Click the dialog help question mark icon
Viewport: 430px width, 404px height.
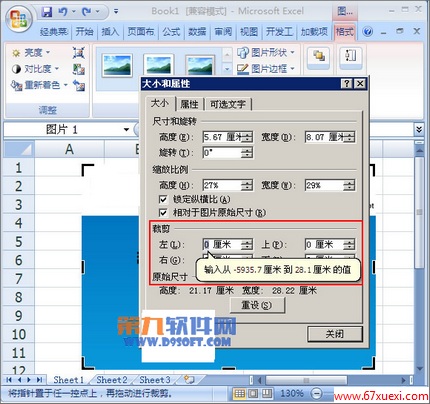pos(347,84)
